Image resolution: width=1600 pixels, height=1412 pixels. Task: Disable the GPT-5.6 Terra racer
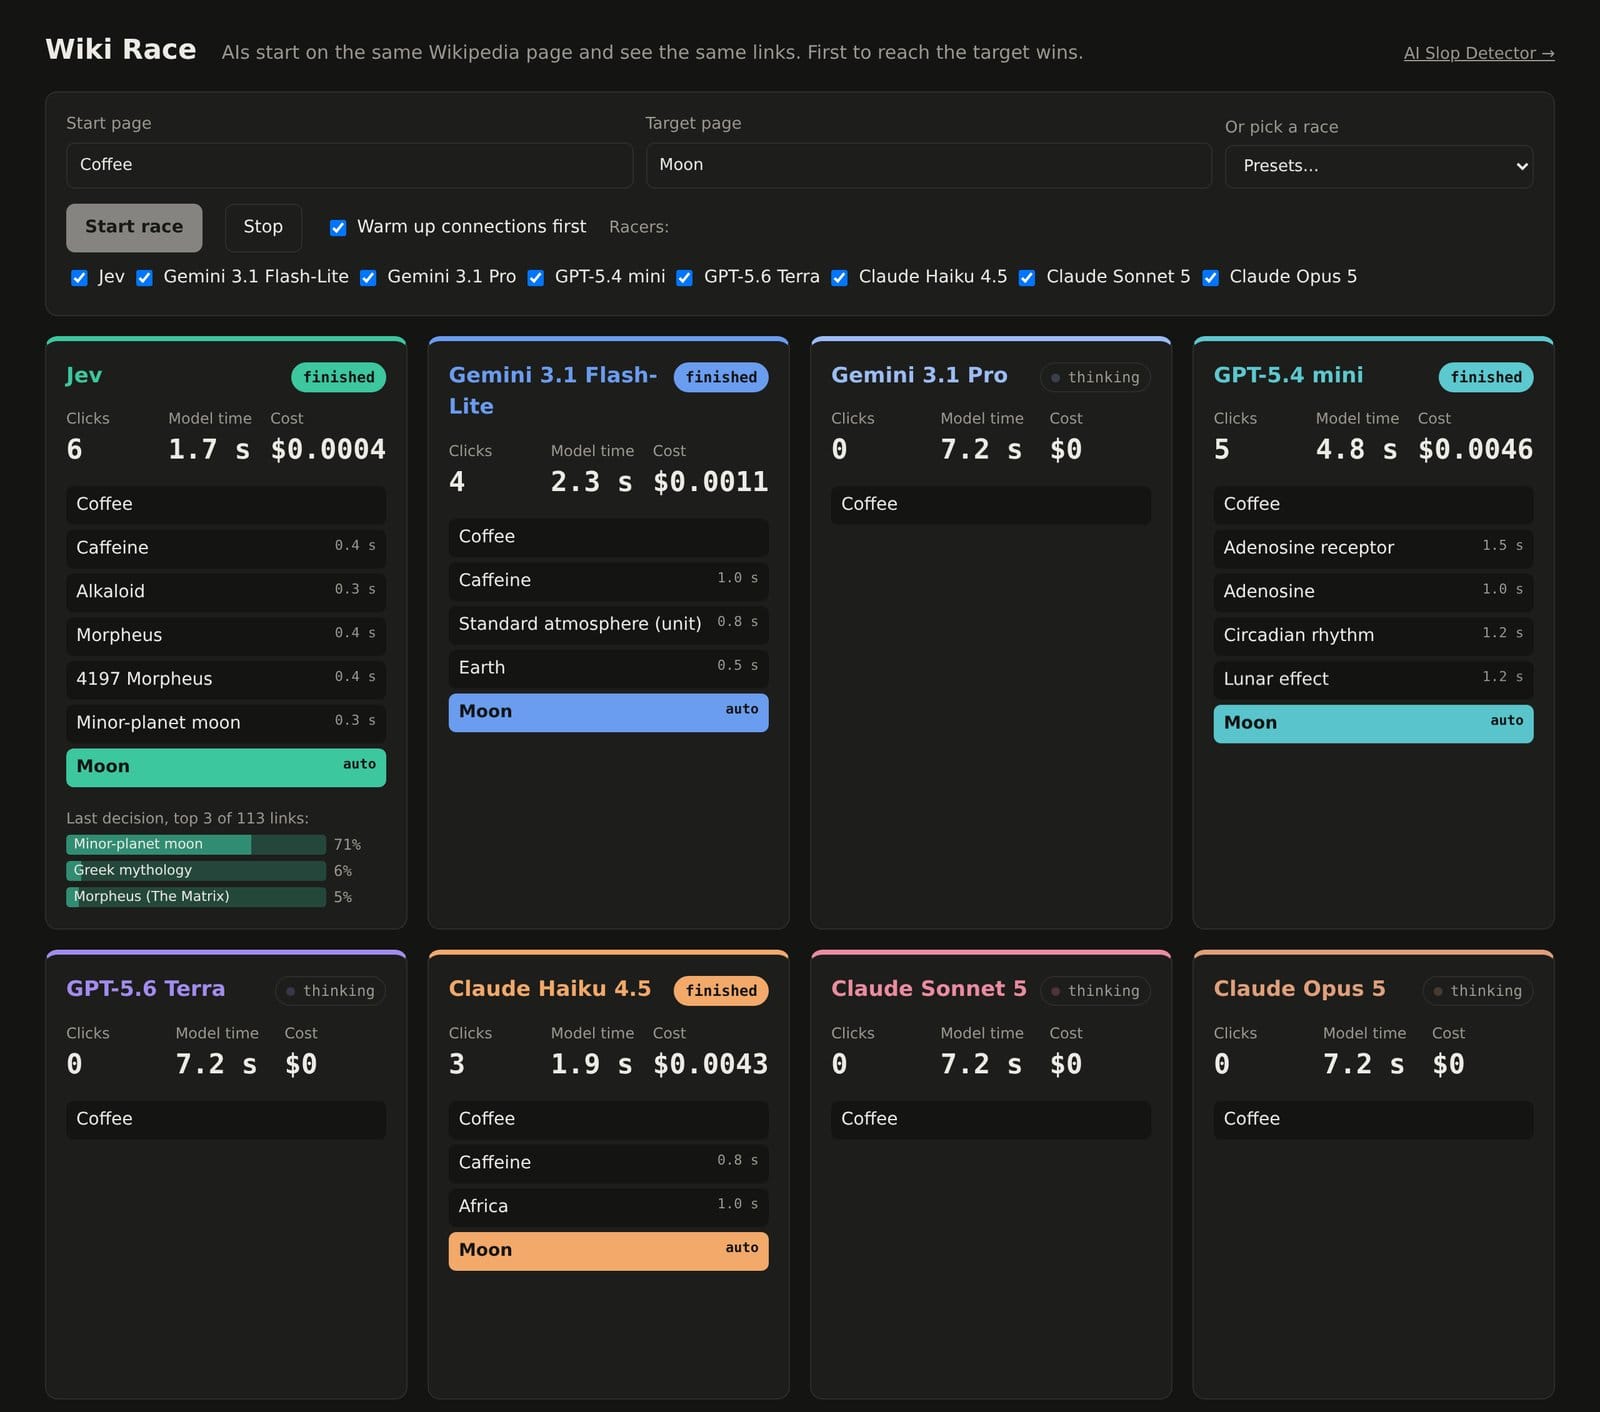pos(685,278)
